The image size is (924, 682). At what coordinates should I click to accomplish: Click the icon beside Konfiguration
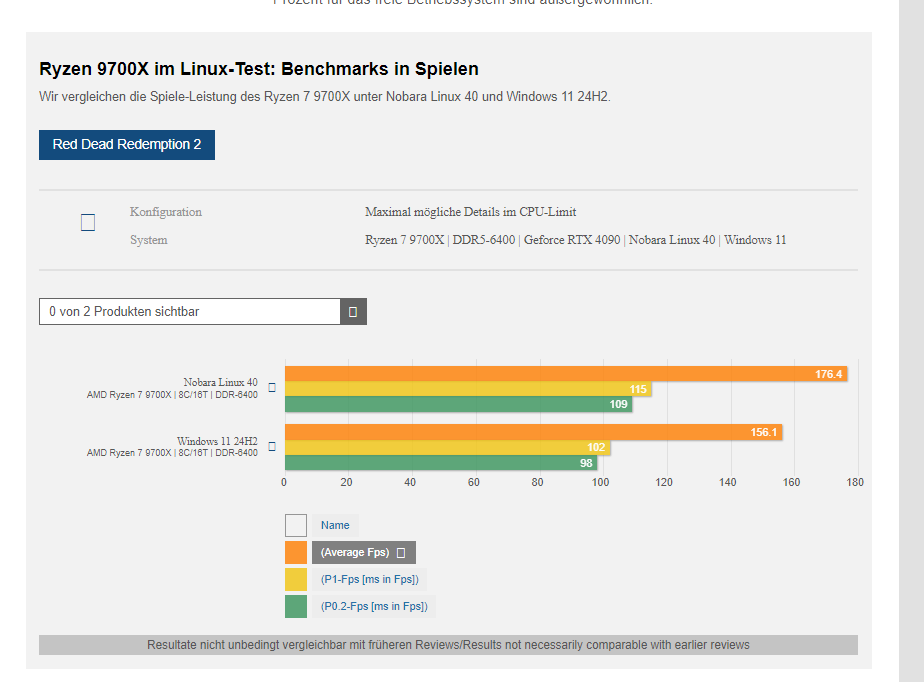coord(88,222)
